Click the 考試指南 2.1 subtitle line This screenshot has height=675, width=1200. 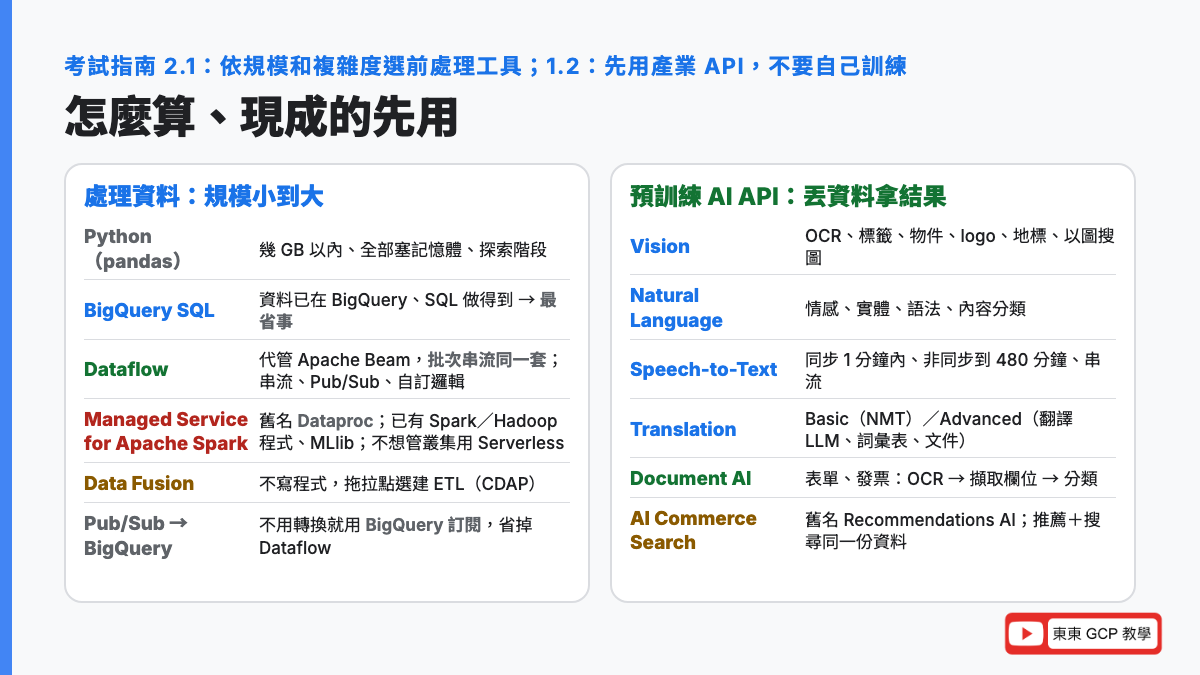(x=485, y=67)
